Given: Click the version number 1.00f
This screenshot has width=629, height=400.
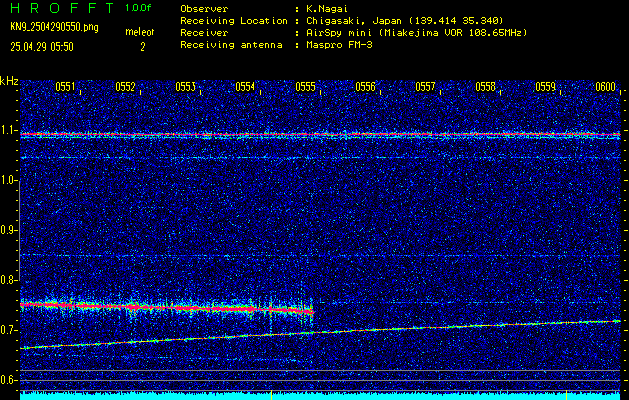Looking at the screenshot, I should [138, 8].
